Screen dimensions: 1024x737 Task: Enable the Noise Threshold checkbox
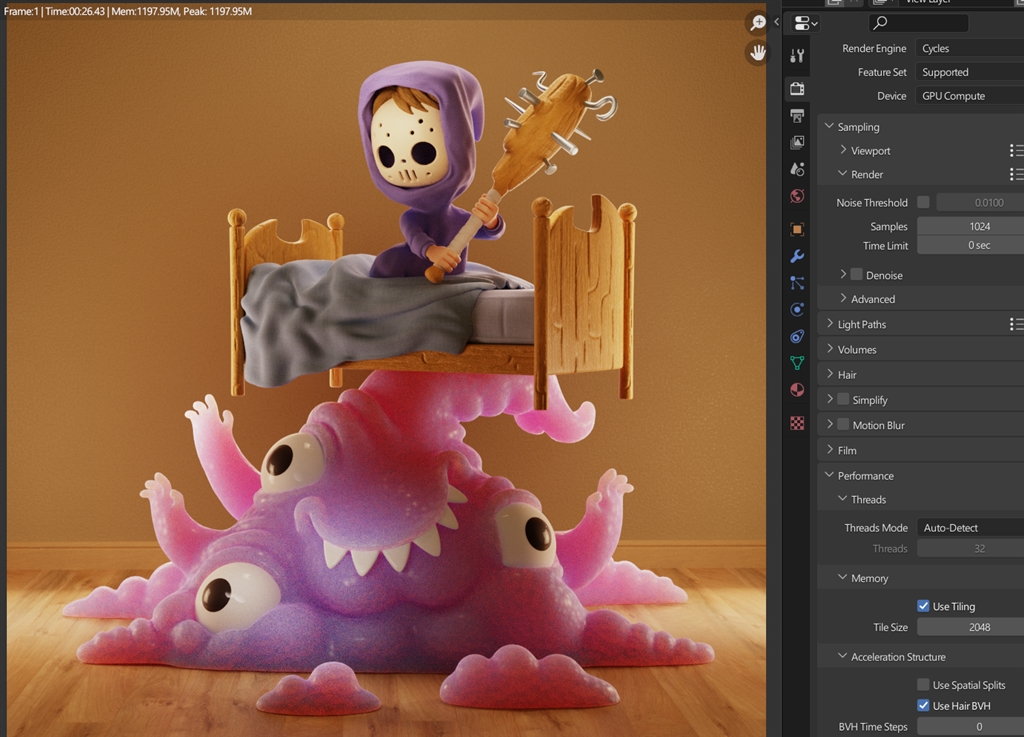click(x=923, y=202)
